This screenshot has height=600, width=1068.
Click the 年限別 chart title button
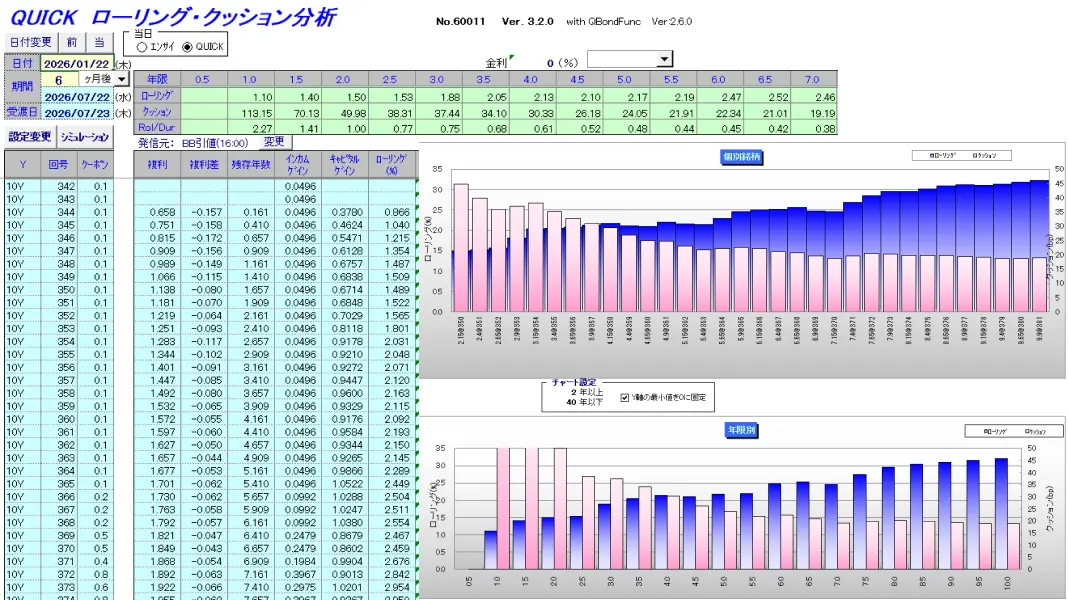click(741, 430)
